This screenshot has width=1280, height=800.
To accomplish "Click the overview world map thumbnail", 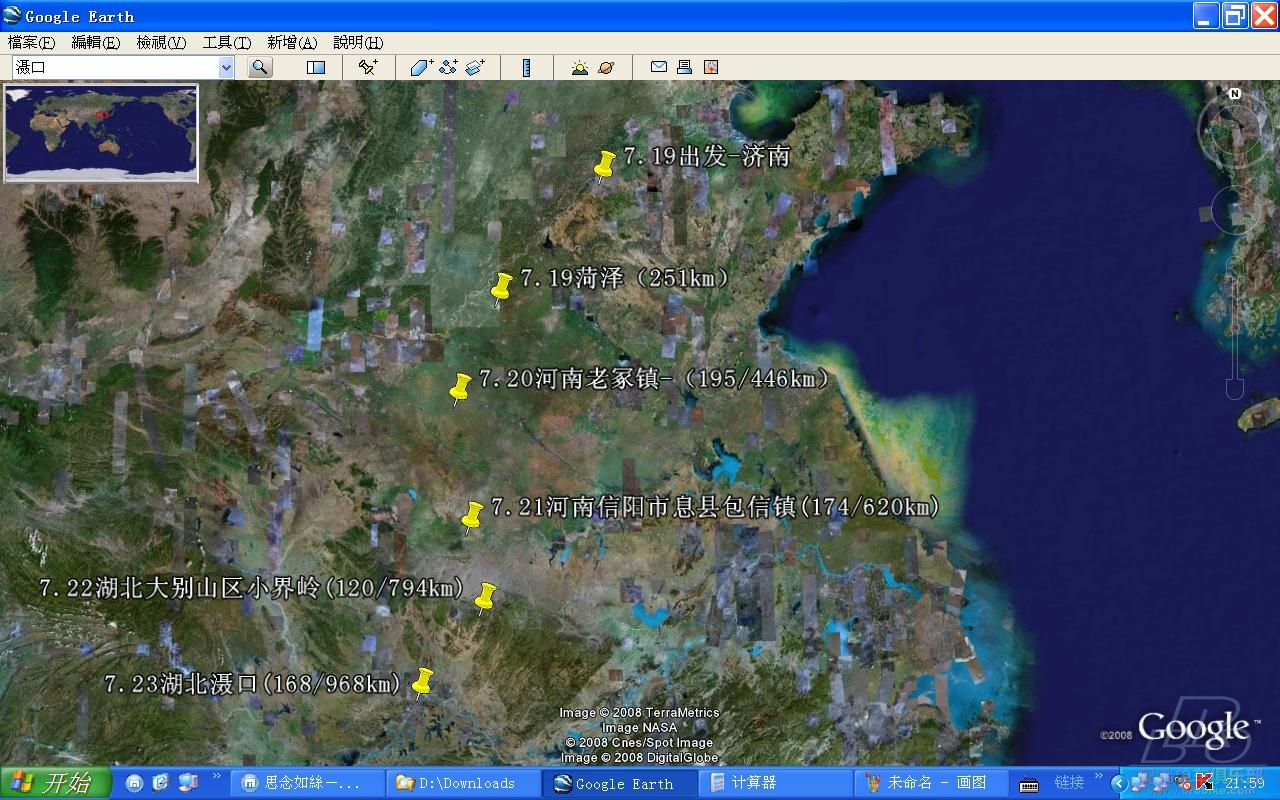I will tap(101, 133).
